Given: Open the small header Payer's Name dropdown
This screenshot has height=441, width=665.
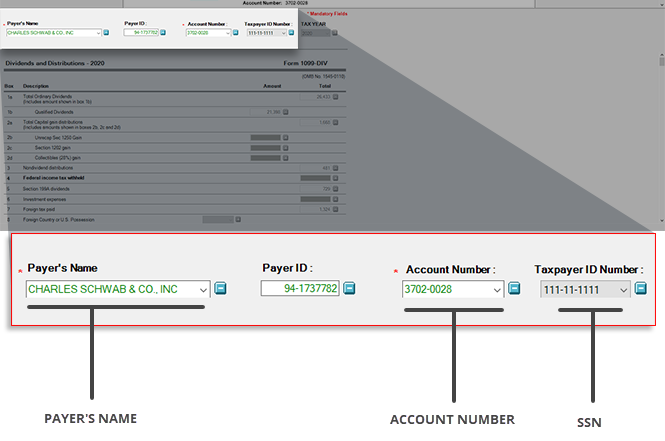Looking at the screenshot, I should (98, 33).
